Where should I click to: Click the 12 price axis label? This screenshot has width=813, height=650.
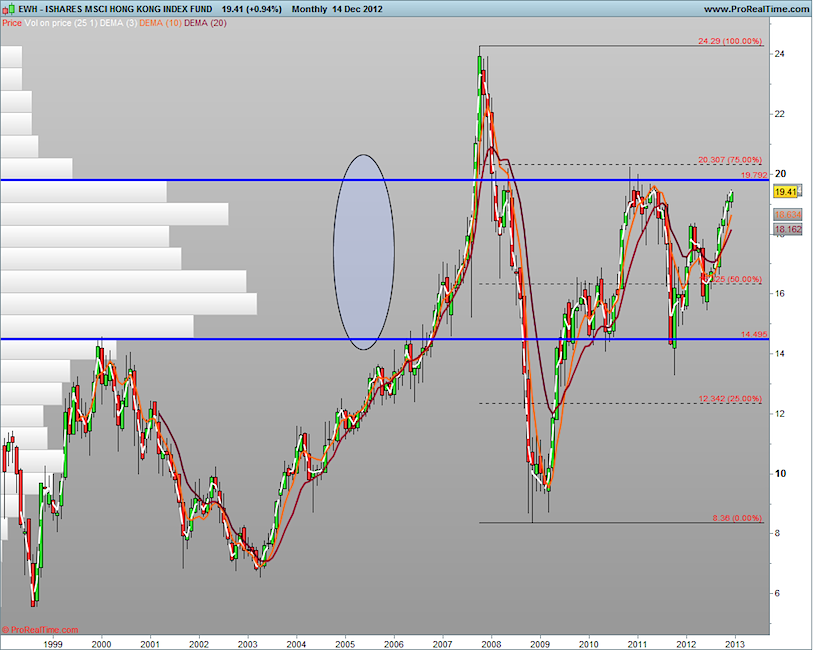click(x=779, y=414)
